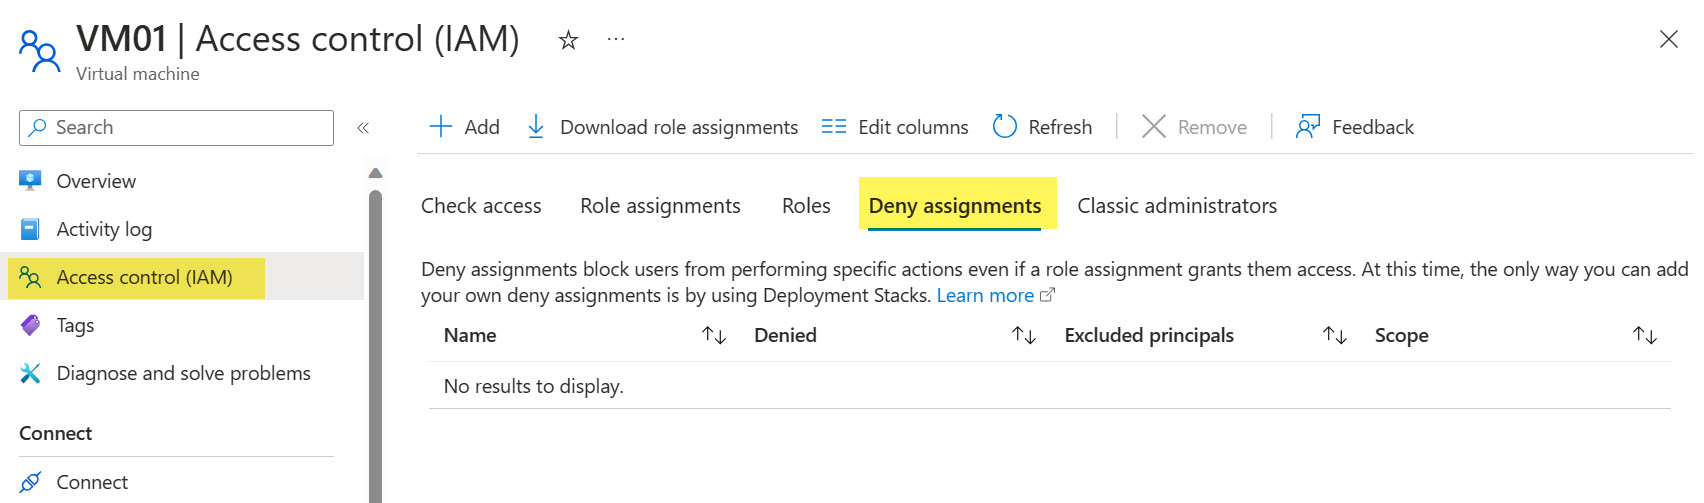Open Overview in the left sidebar
This screenshot has height=503, width=1704.
pos(96,181)
